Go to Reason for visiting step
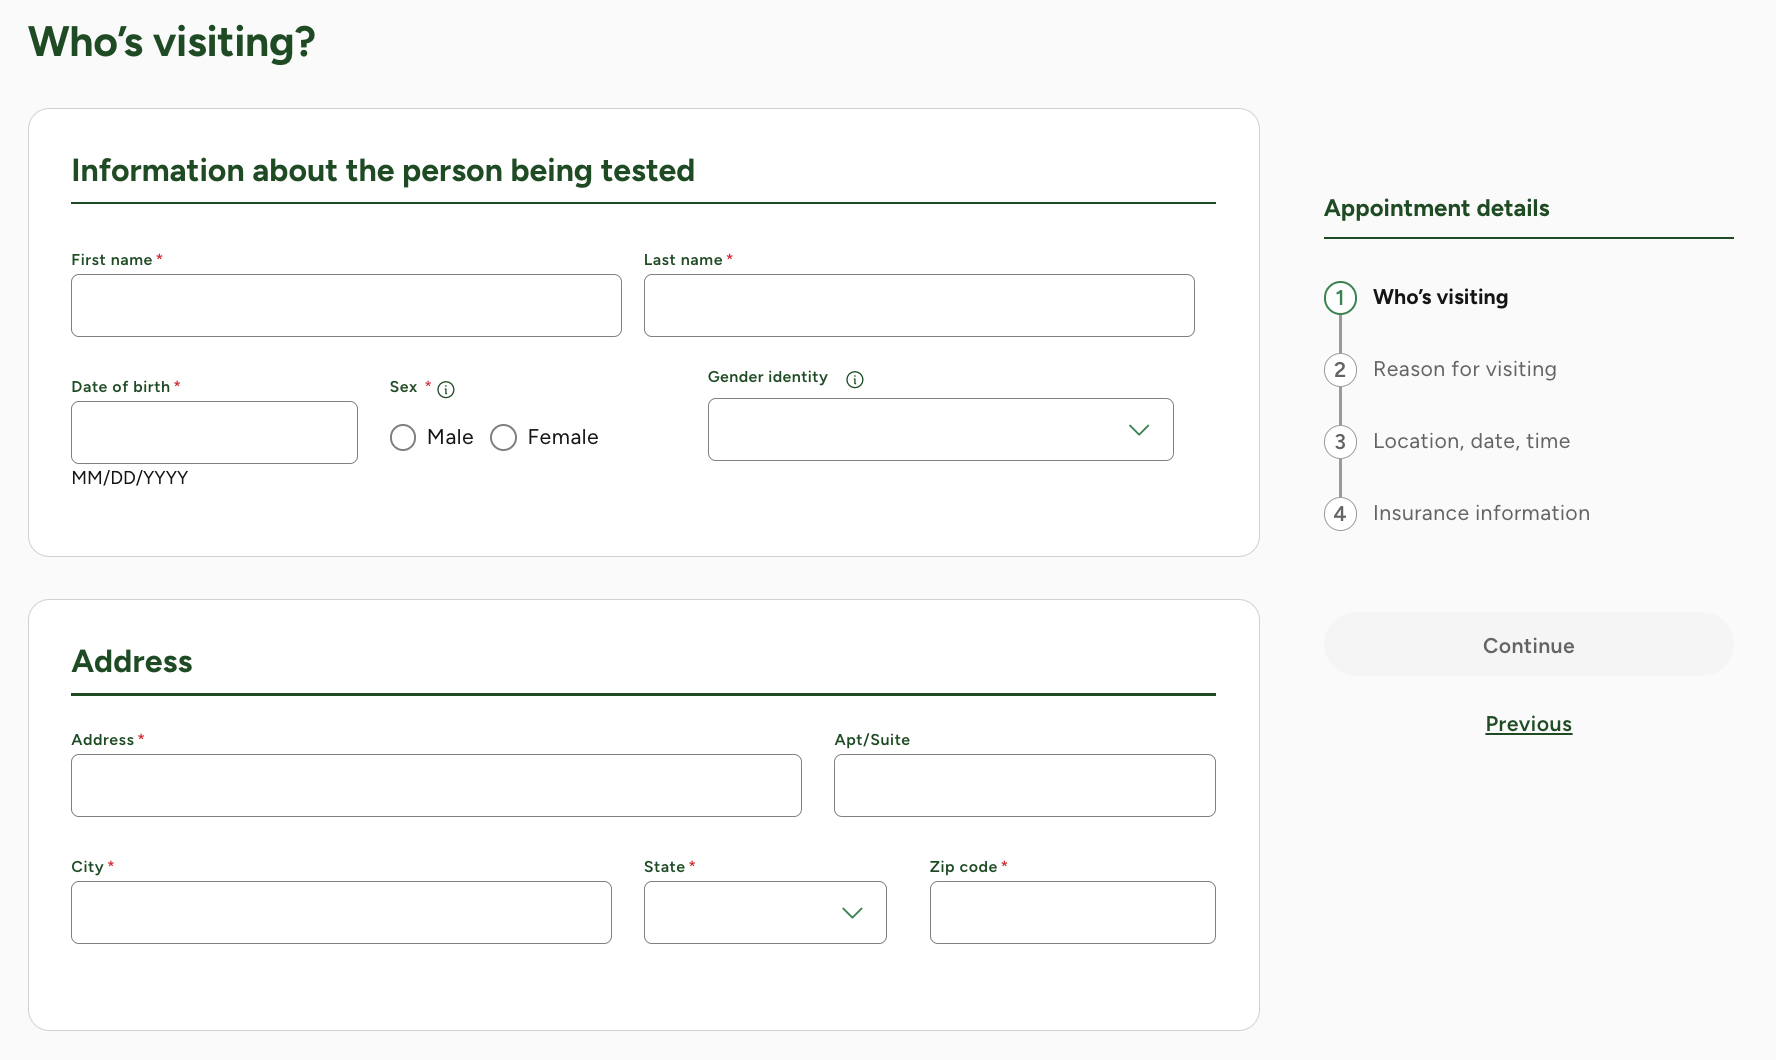Viewport: 1776px width, 1060px height. click(1464, 370)
